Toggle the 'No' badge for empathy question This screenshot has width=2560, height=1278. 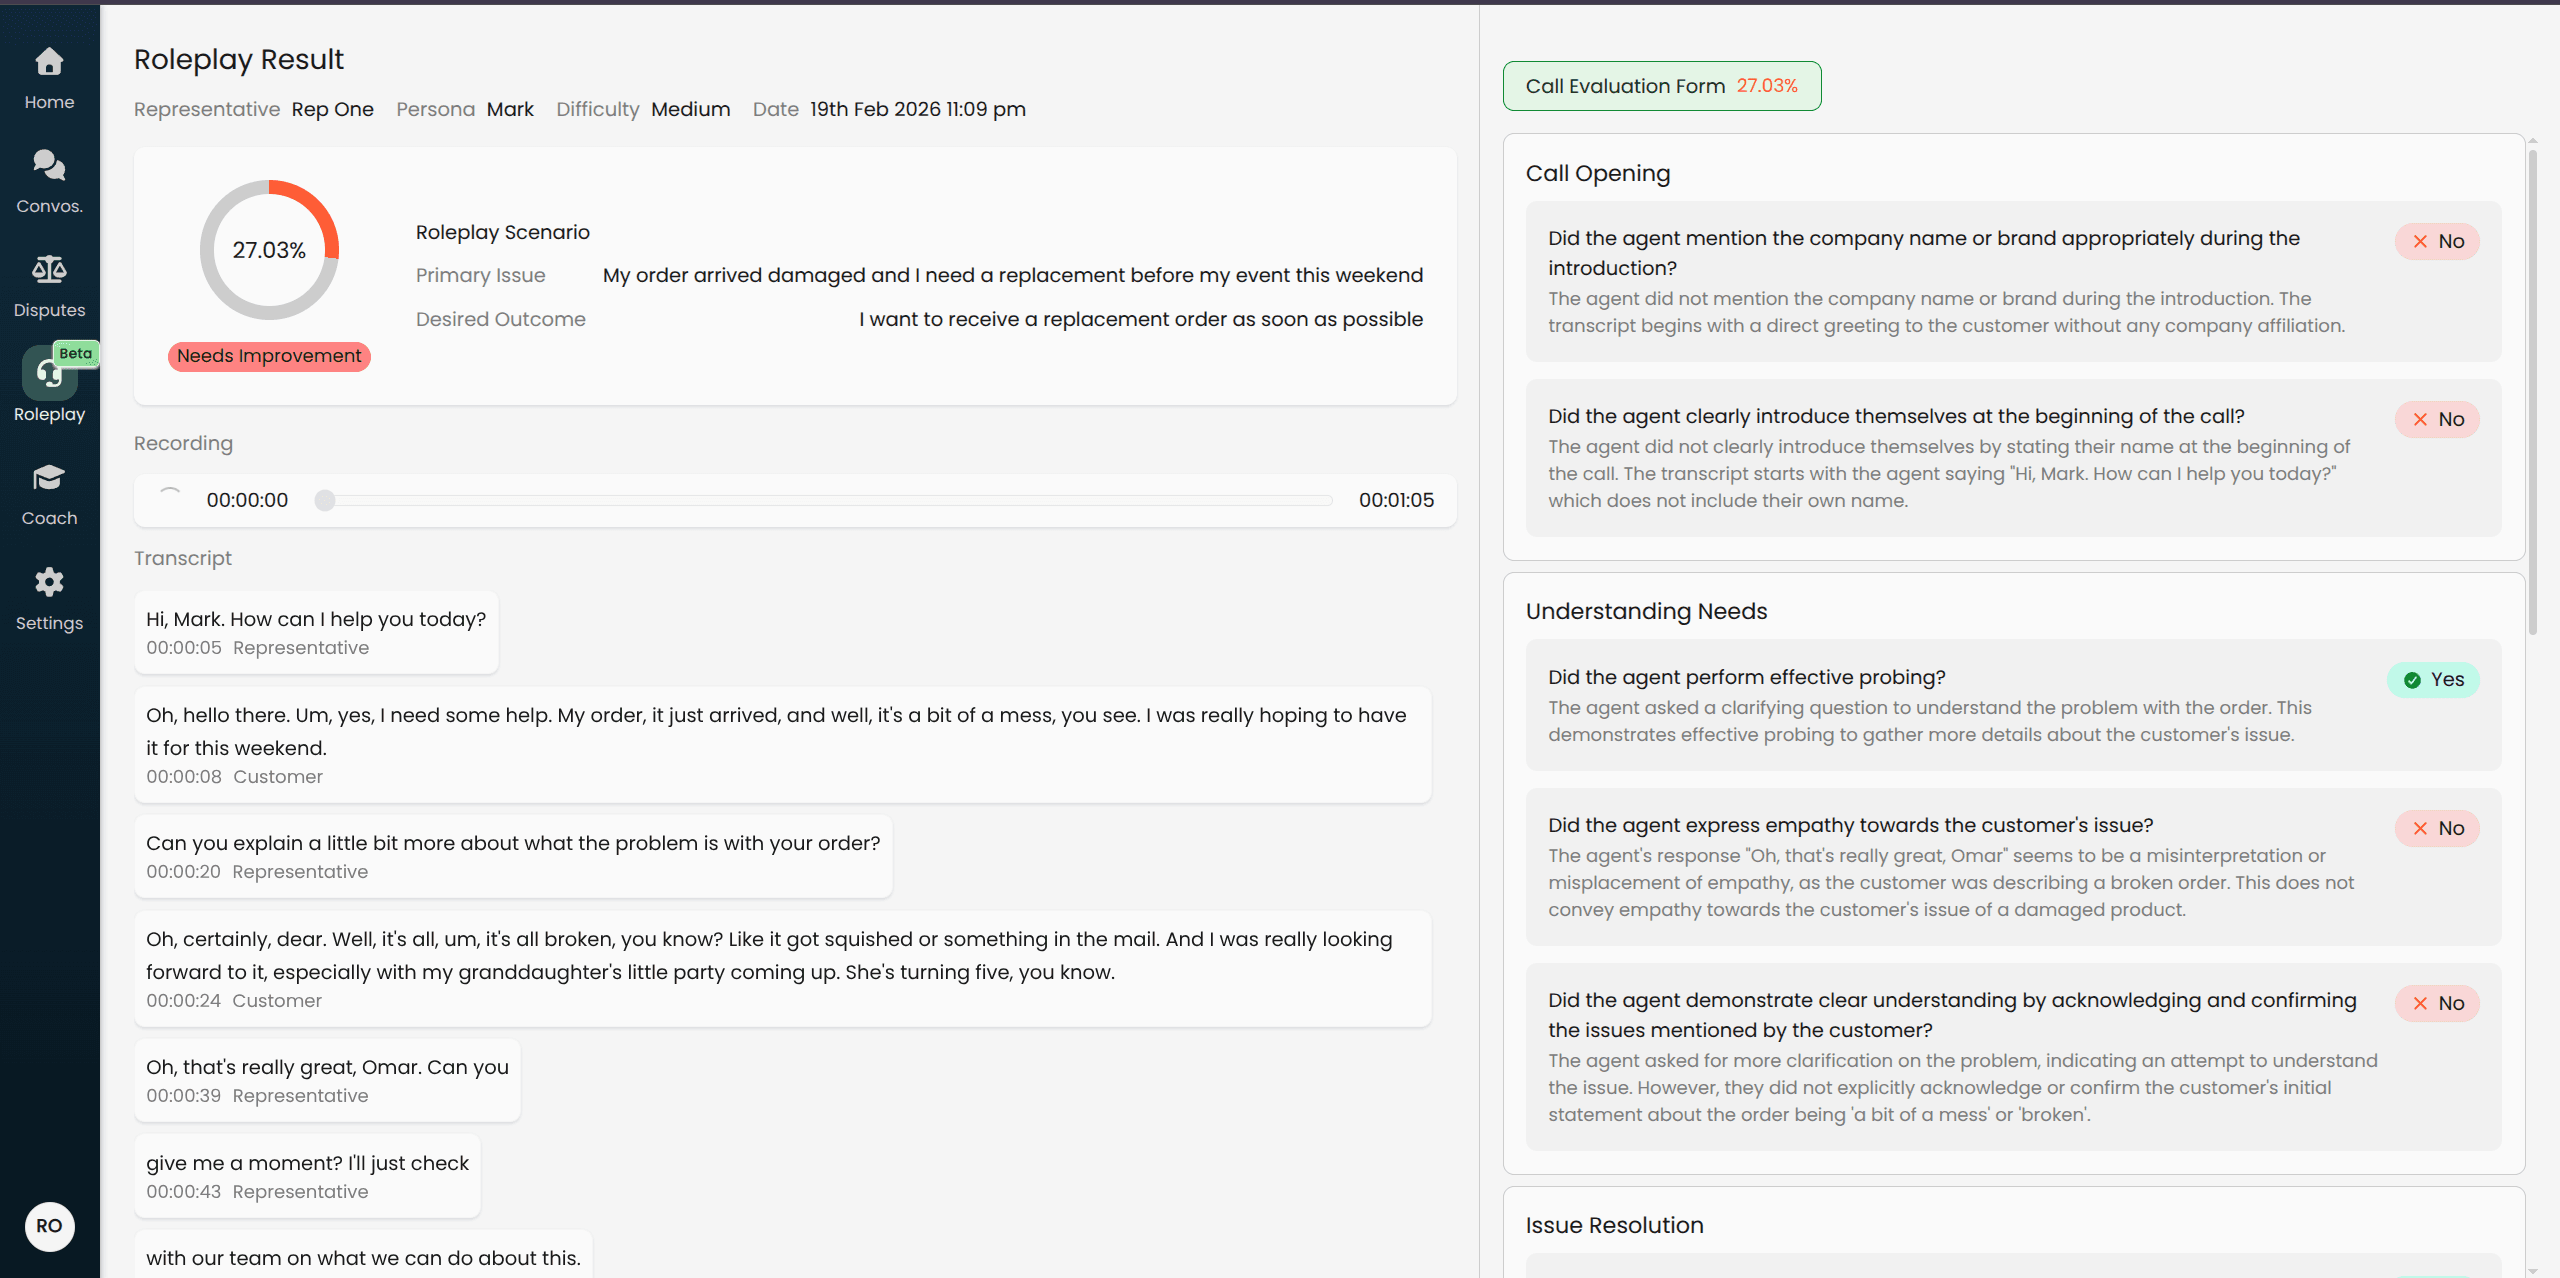pyautogui.click(x=2437, y=828)
